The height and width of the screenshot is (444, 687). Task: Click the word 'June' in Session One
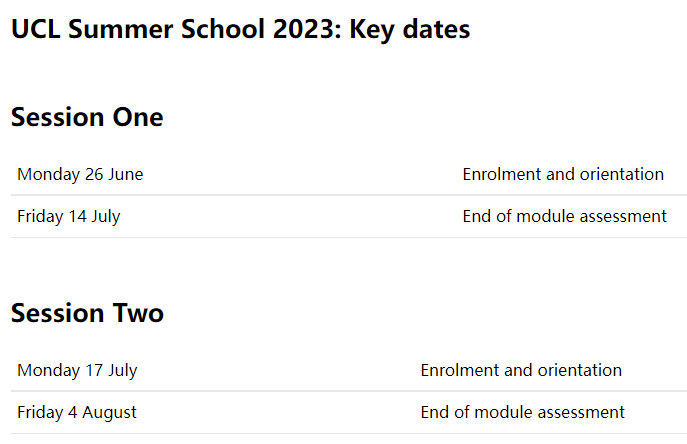(x=126, y=174)
